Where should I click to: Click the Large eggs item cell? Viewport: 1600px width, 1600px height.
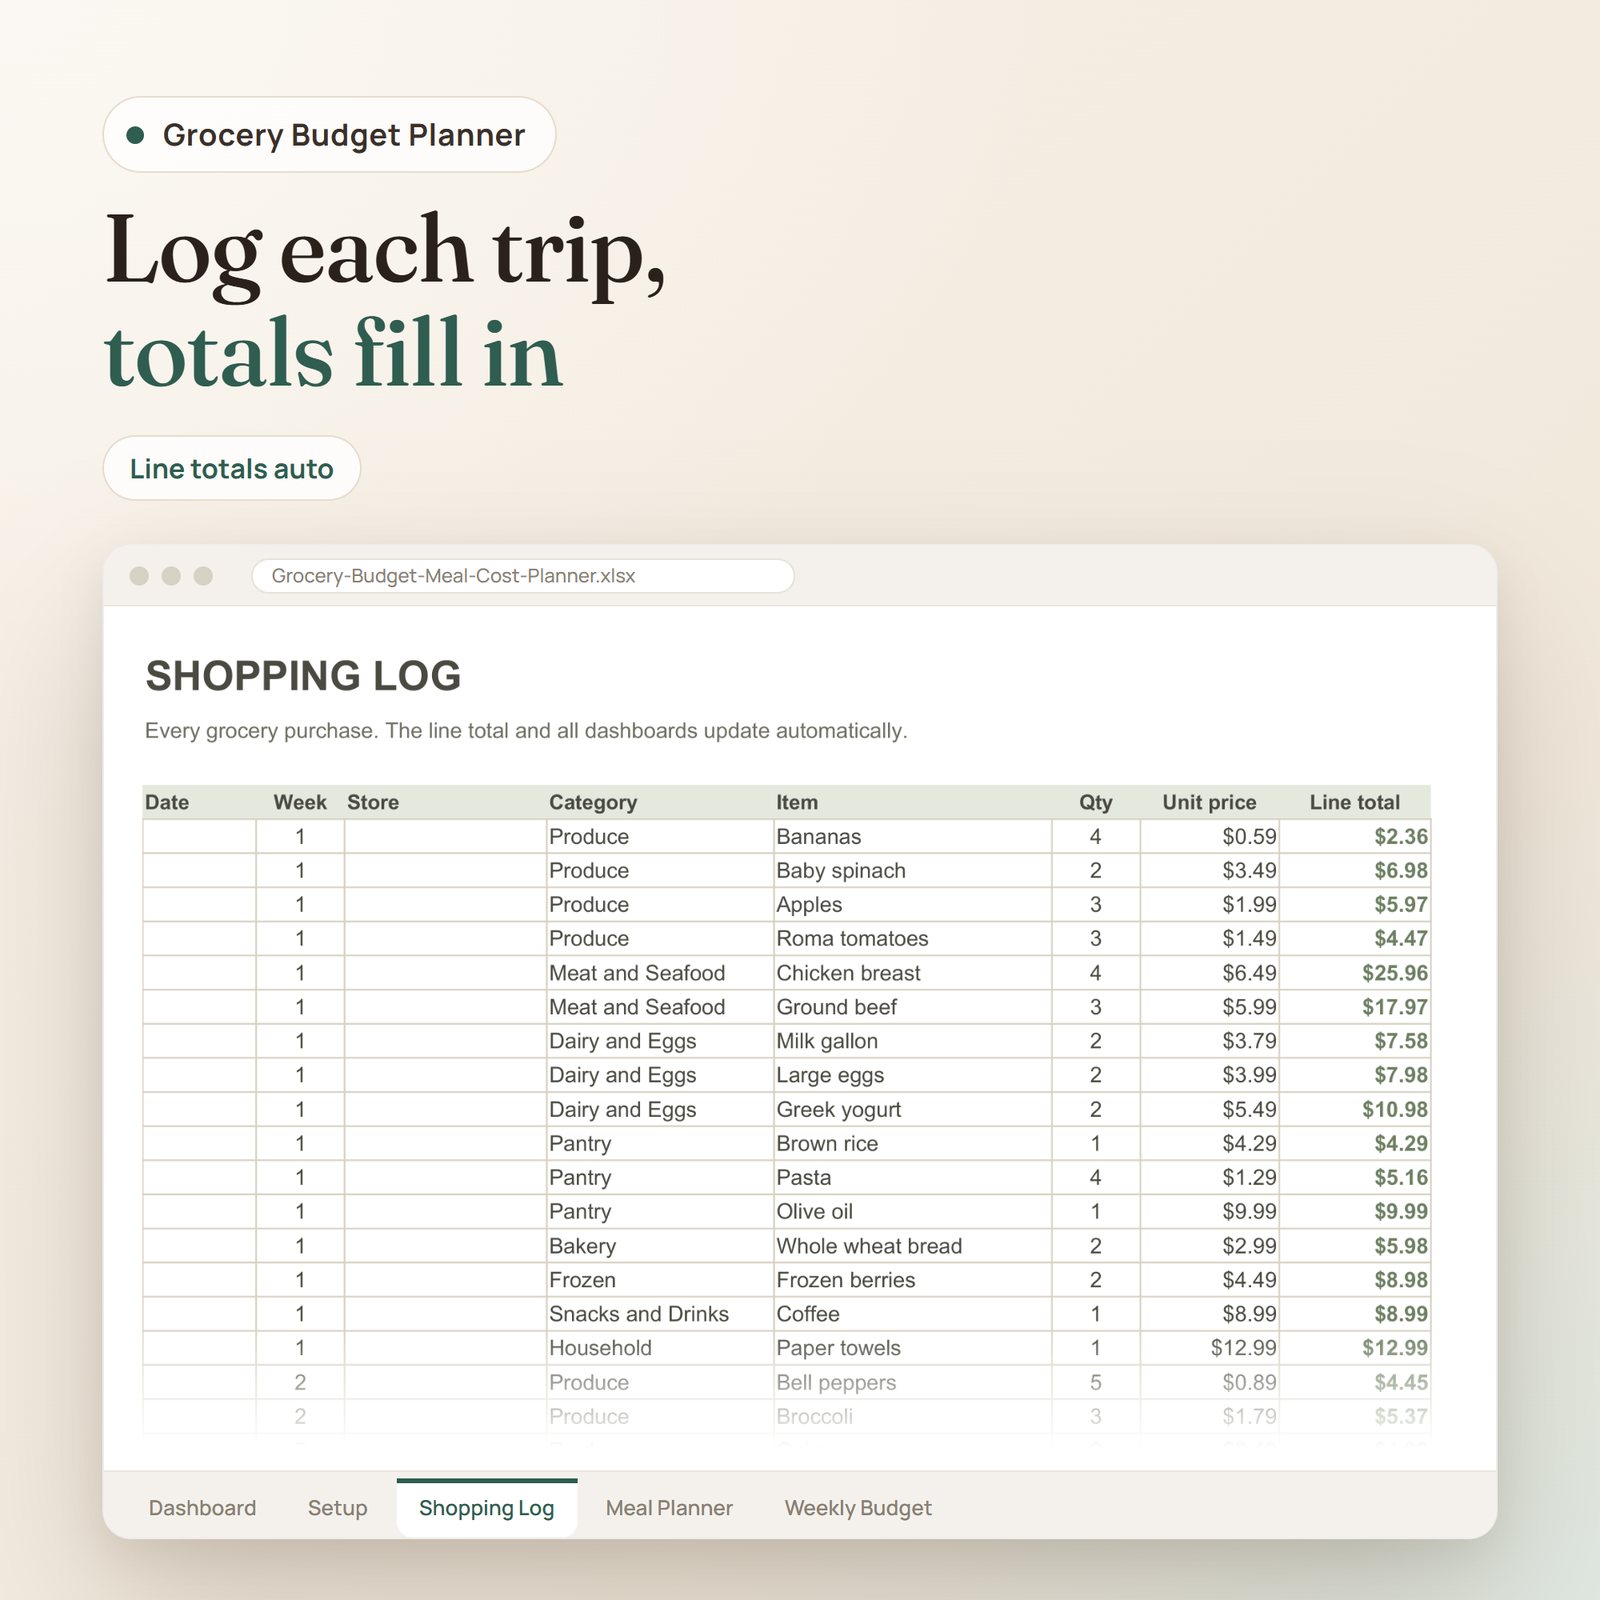point(912,1075)
